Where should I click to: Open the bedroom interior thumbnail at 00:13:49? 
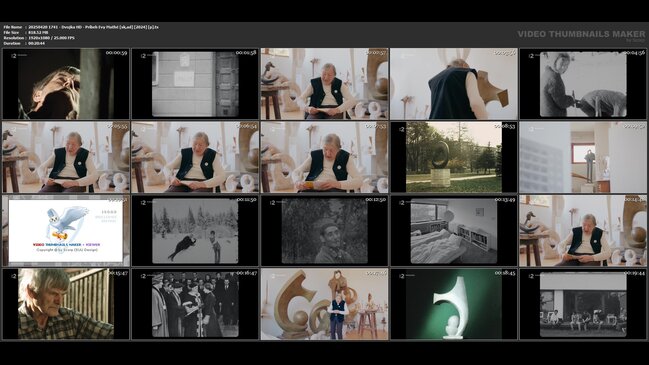tap(454, 231)
